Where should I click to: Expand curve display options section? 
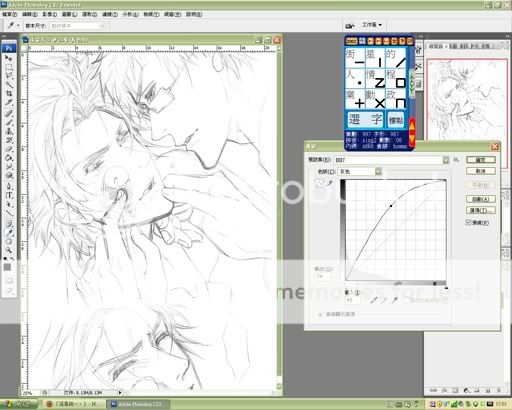pos(320,314)
